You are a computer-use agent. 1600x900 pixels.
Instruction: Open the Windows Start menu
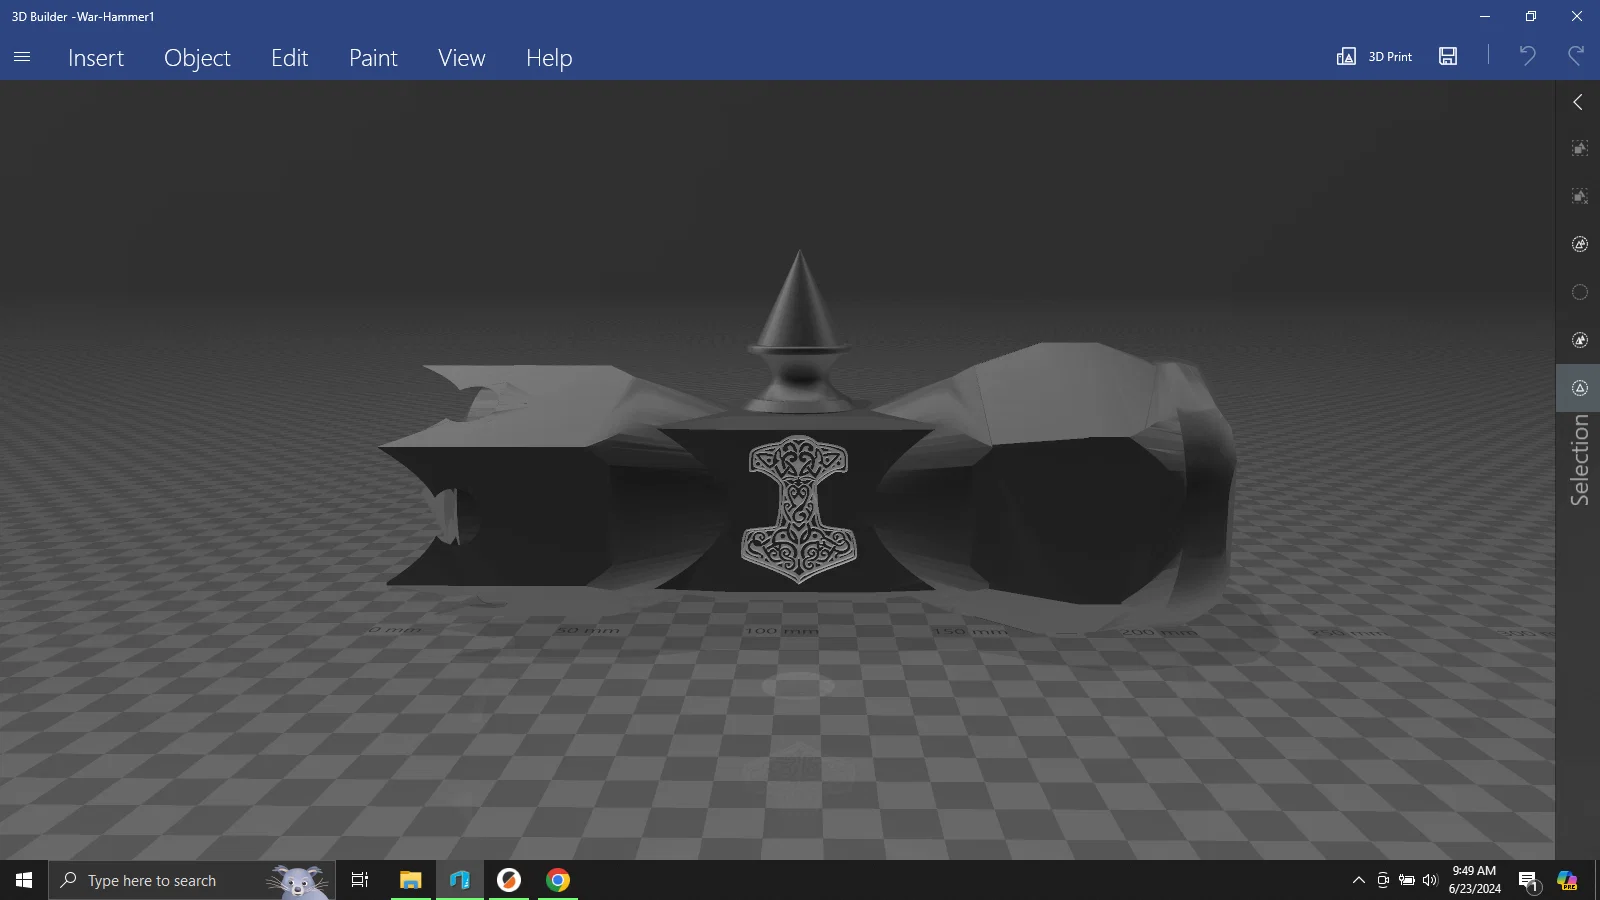click(x=24, y=880)
